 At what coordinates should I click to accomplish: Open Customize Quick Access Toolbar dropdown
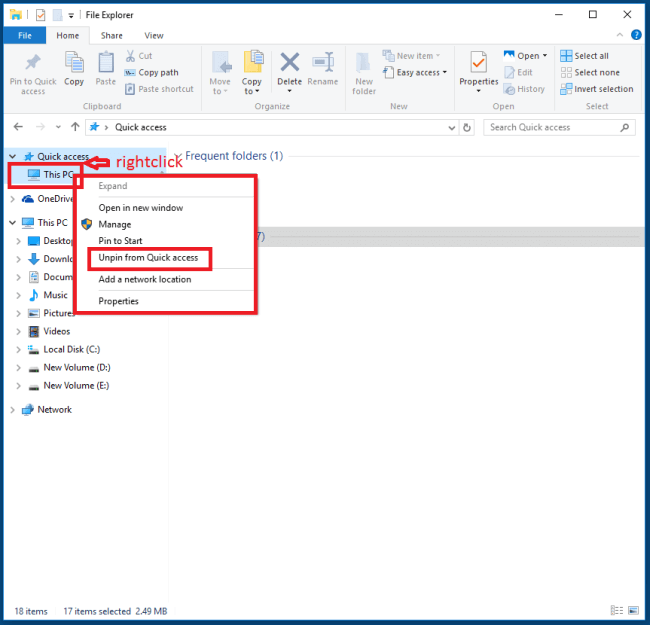[71, 16]
